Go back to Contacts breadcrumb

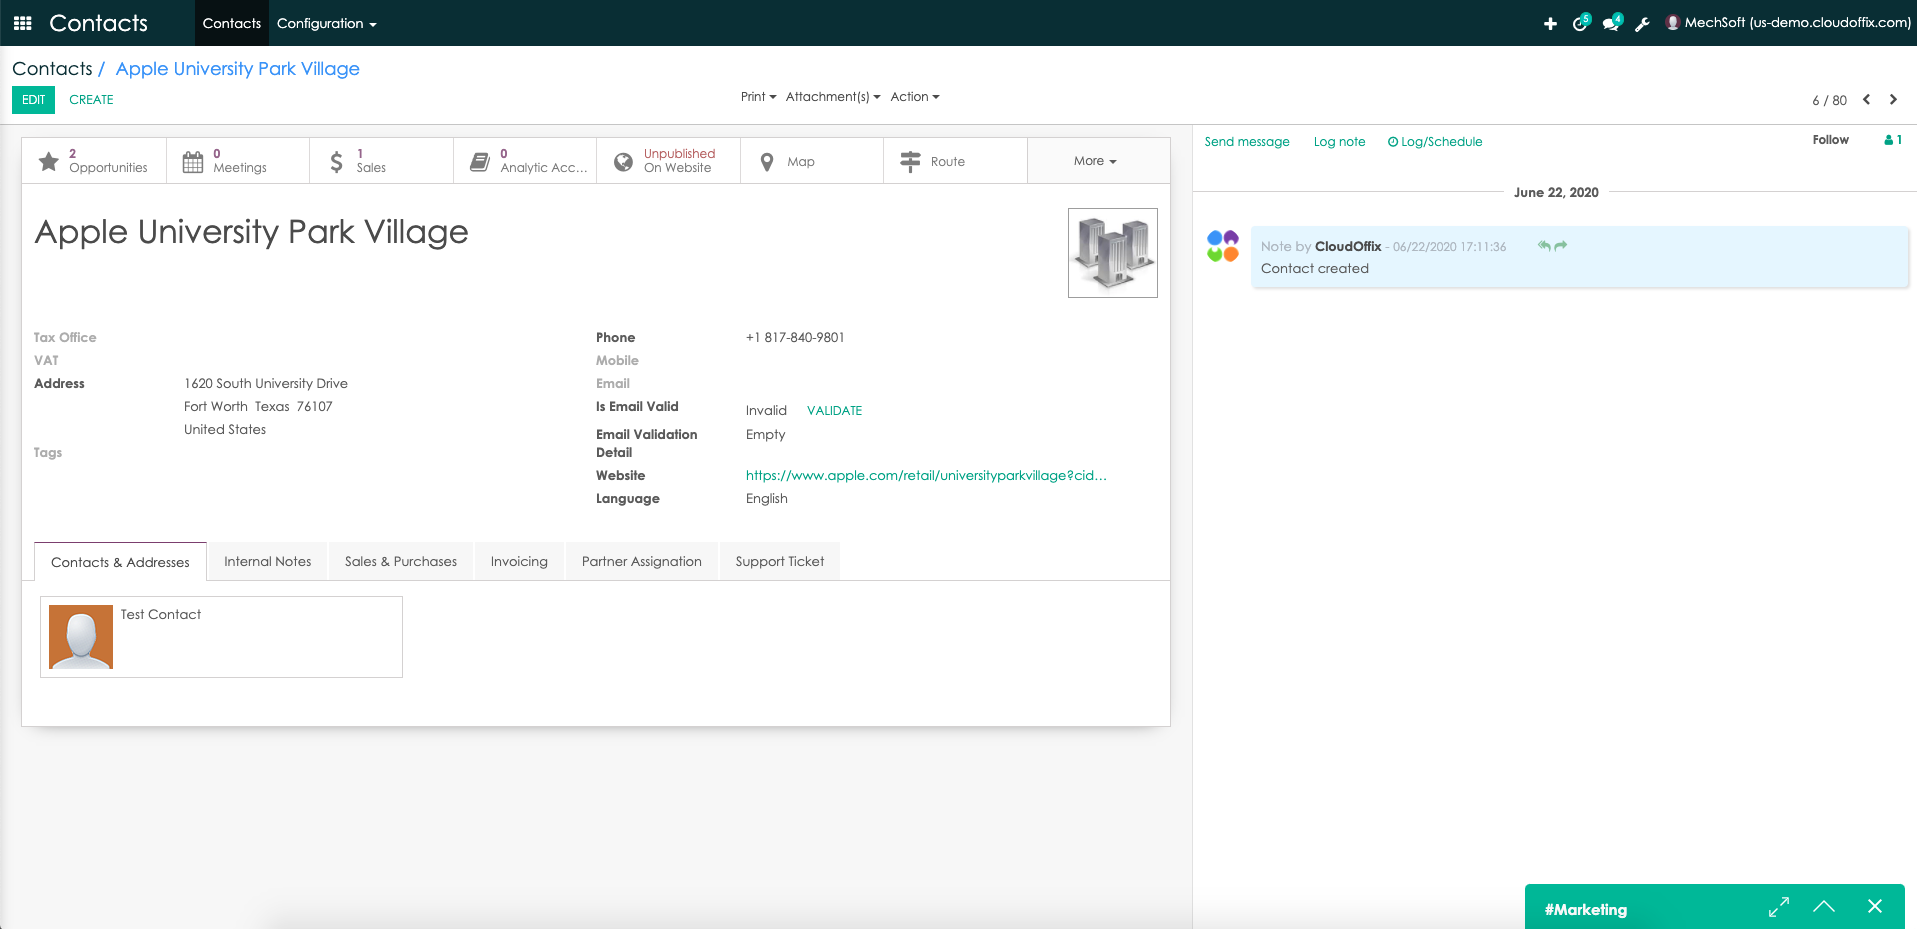[x=52, y=69]
